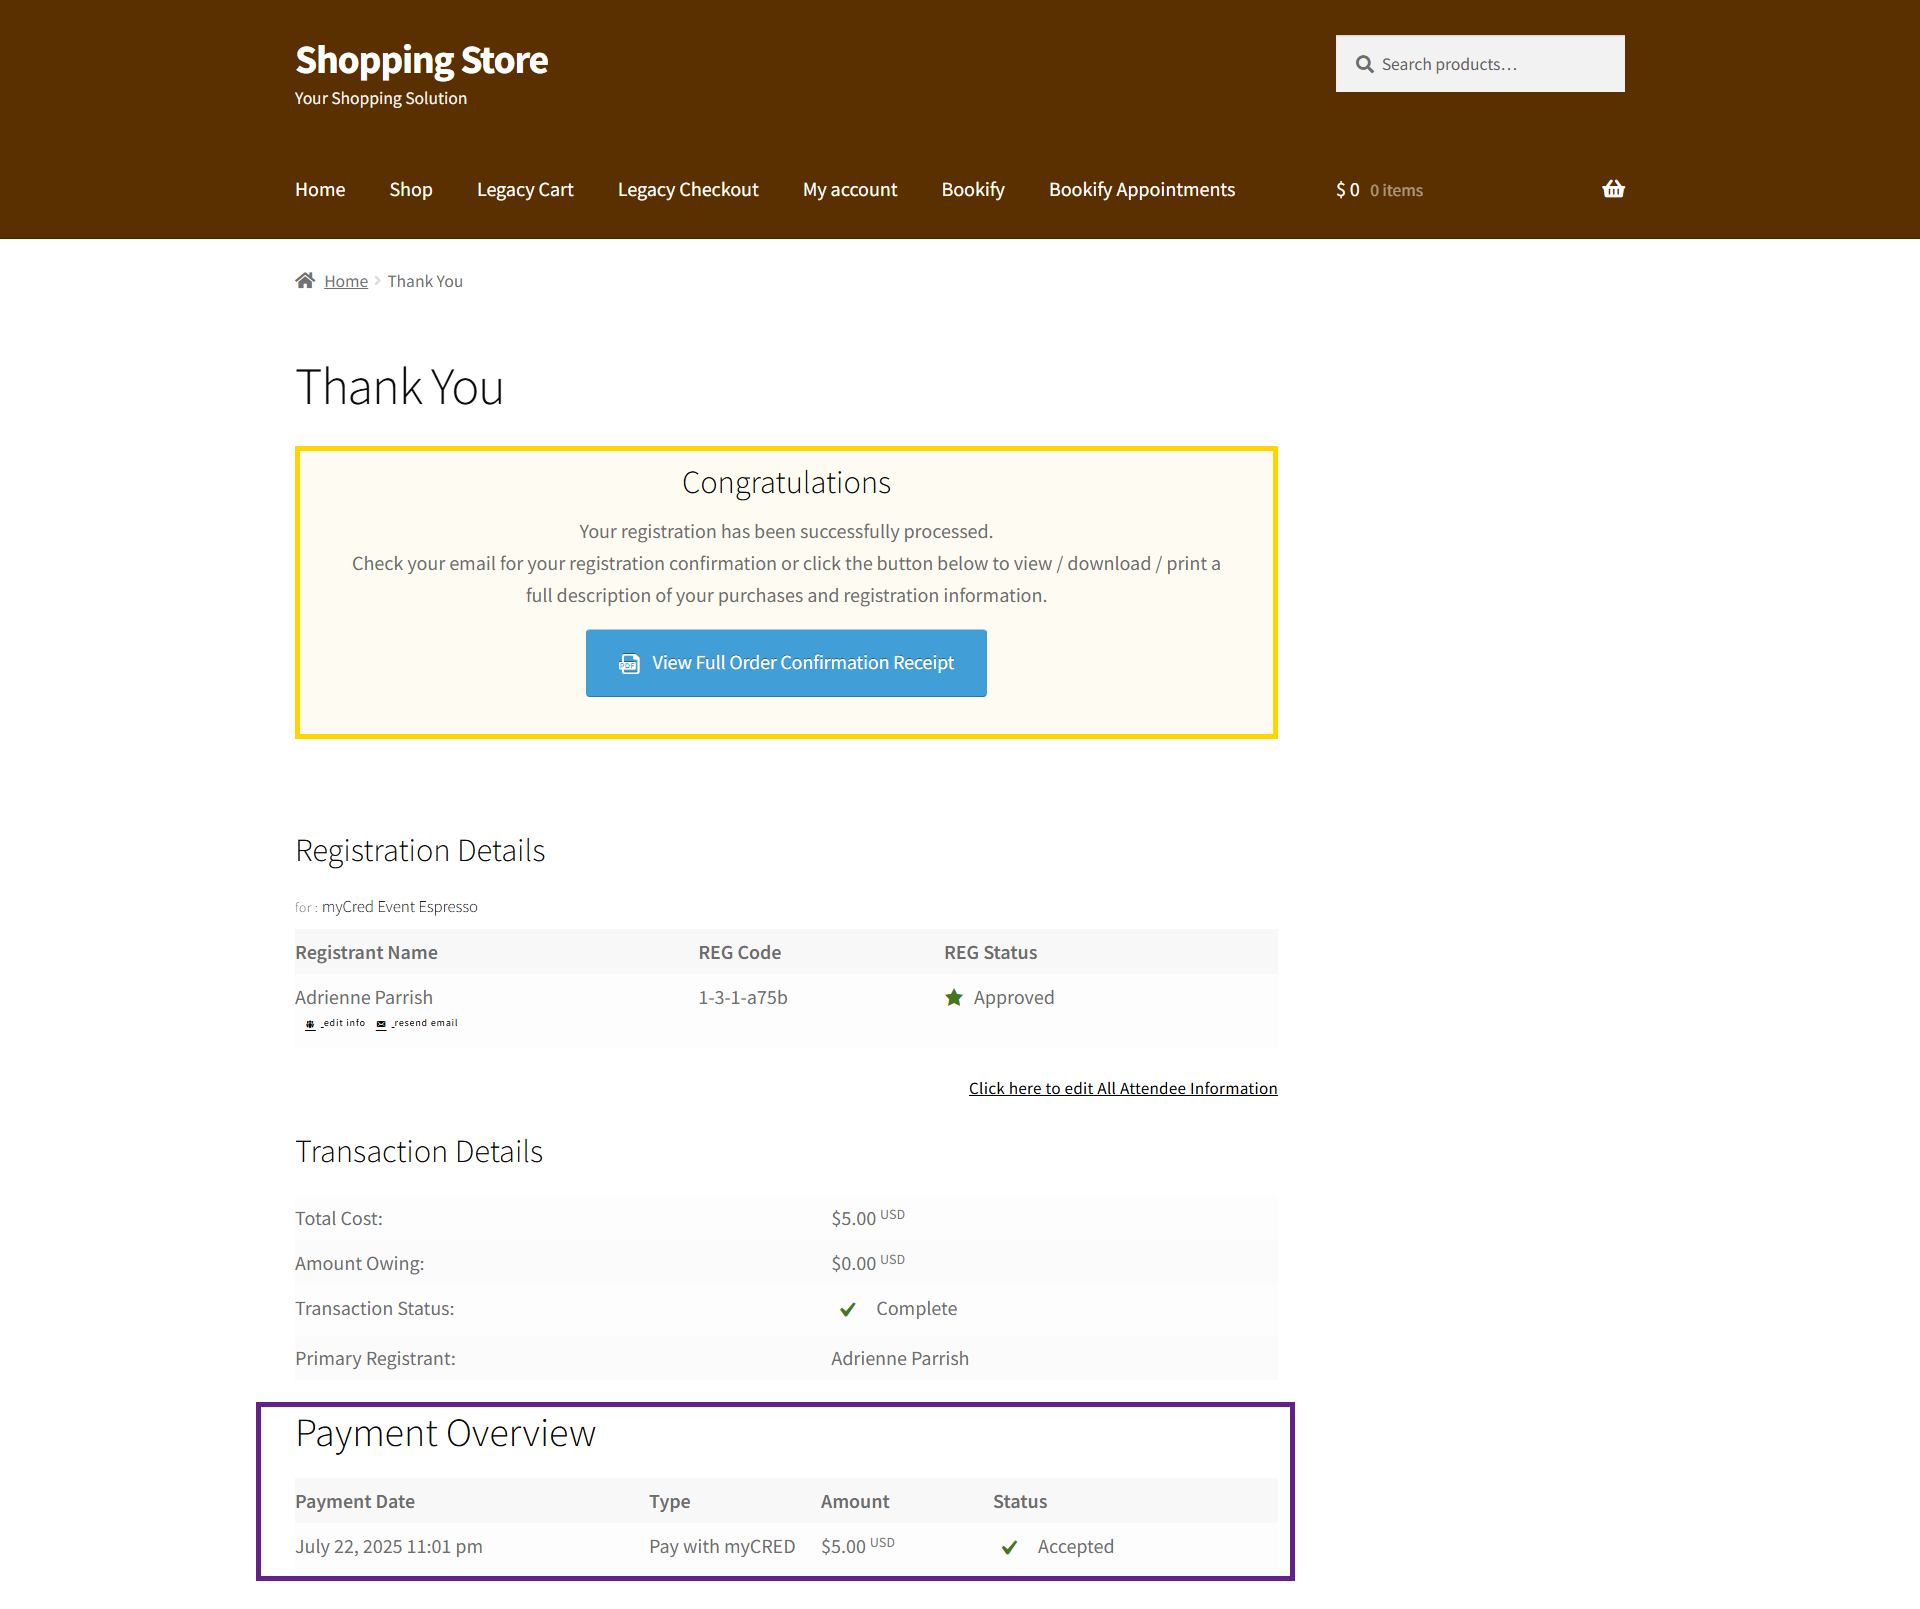Click the $0 0 items cart total
This screenshot has width=1920, height=1609.
click(x=1378, y=190)
